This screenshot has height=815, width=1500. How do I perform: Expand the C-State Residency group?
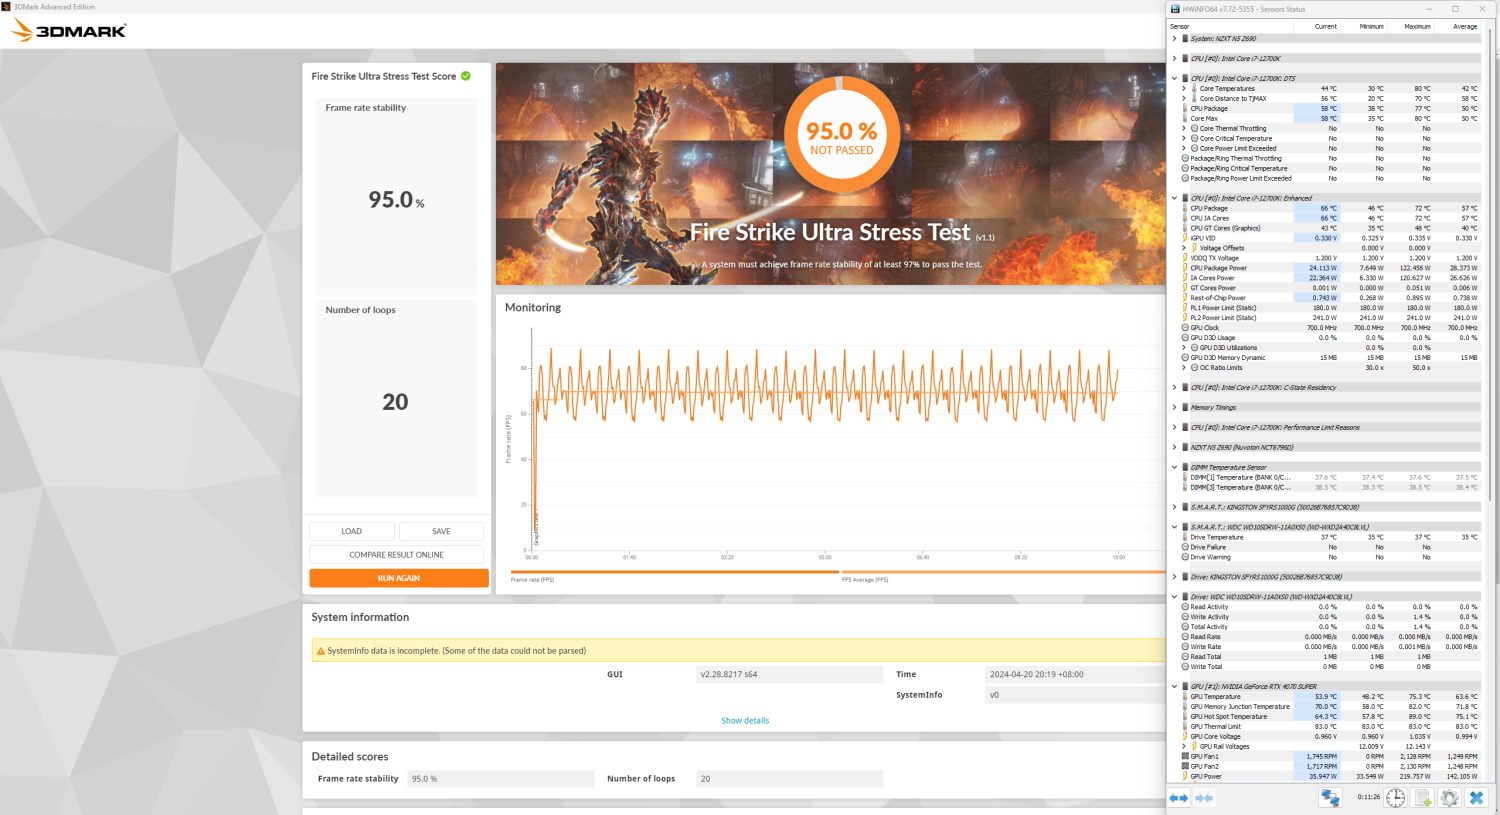coord(1175,388)
